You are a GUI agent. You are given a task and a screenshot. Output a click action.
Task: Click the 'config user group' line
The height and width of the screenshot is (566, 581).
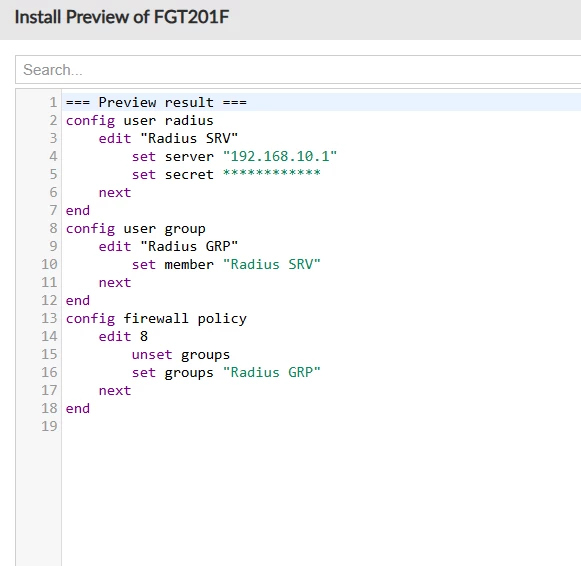[135, 229]
